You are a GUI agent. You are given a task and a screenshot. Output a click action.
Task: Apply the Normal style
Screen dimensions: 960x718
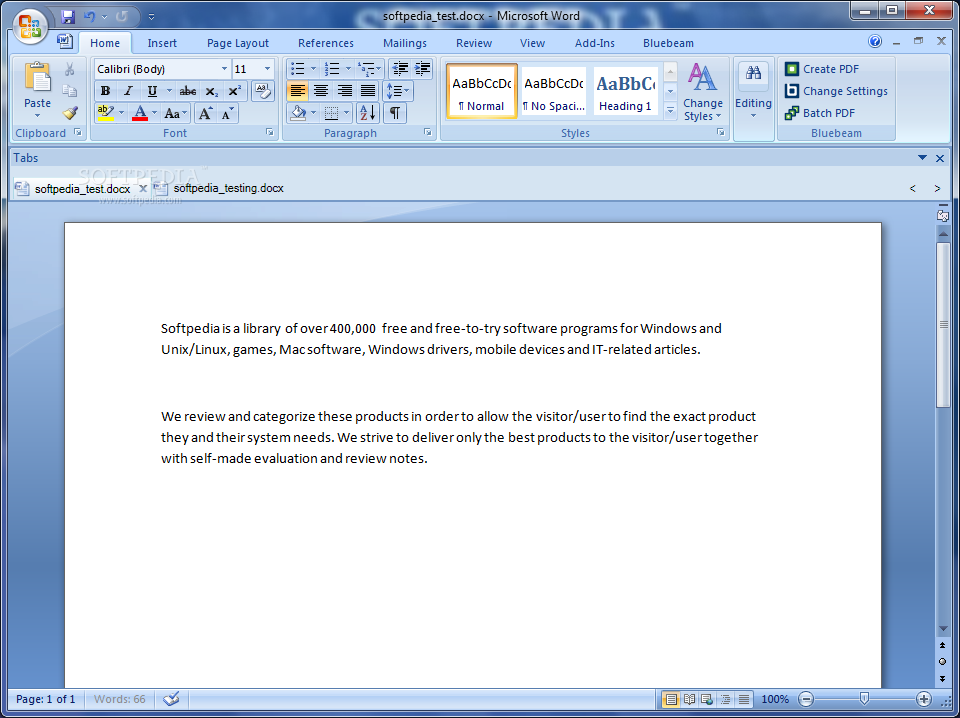pyautogui.click(x=482, y=91)
